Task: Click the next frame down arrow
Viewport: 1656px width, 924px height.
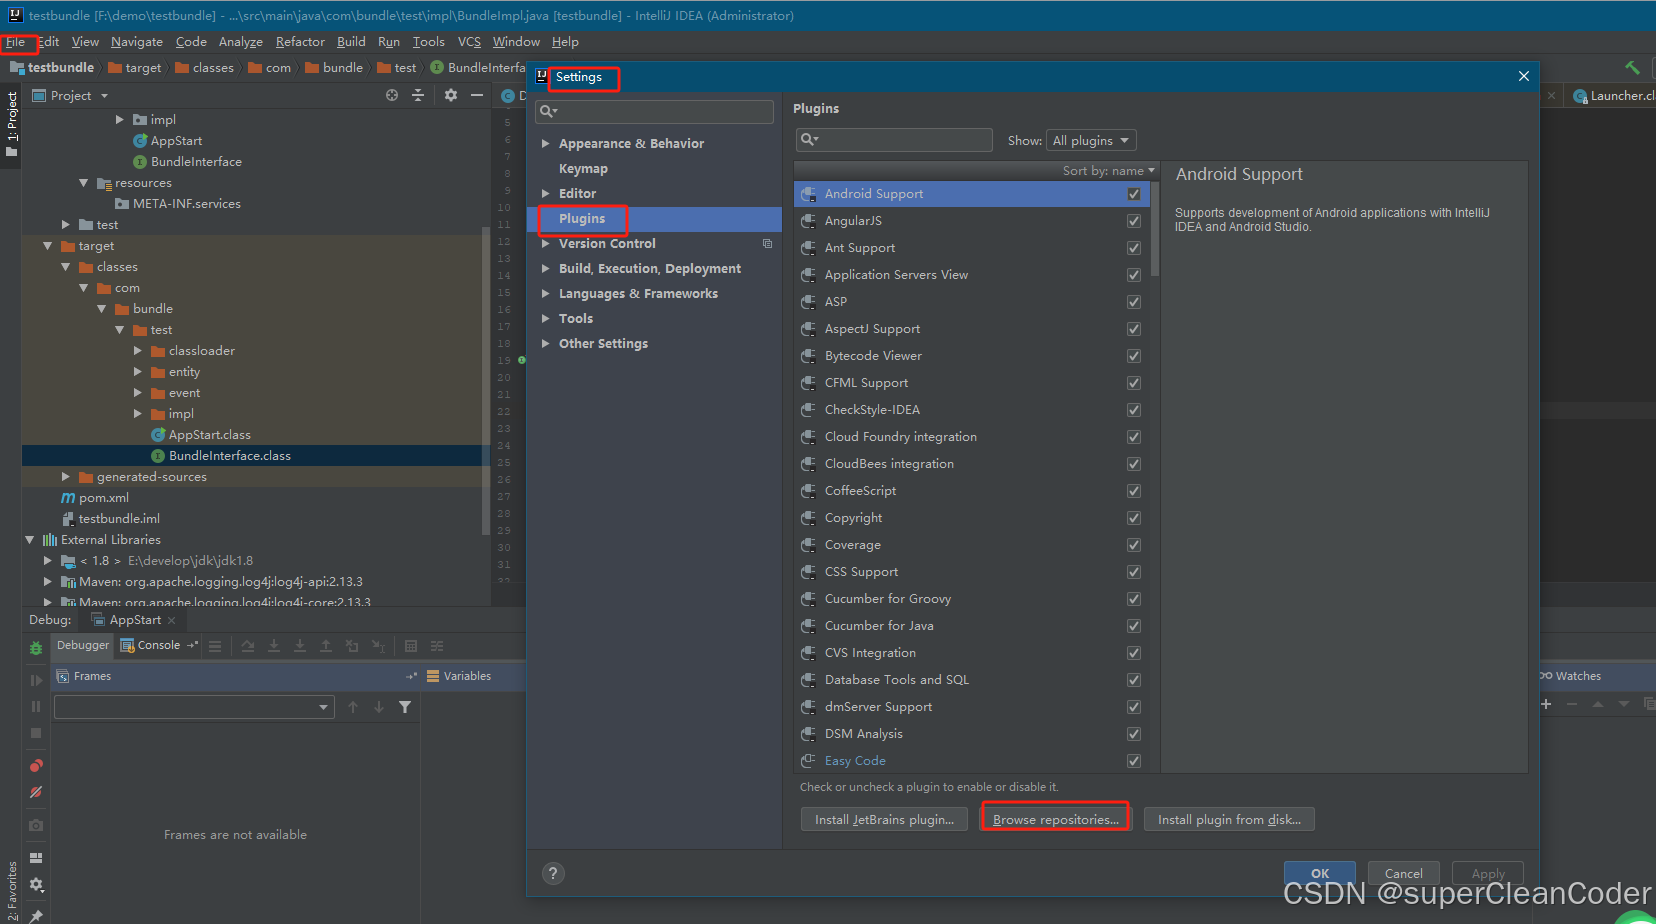Action: click(x=379, y=707)
